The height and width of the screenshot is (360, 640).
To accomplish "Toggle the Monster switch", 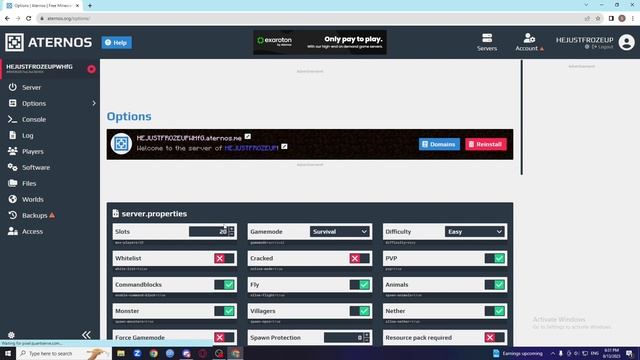I will click(224, 311).
